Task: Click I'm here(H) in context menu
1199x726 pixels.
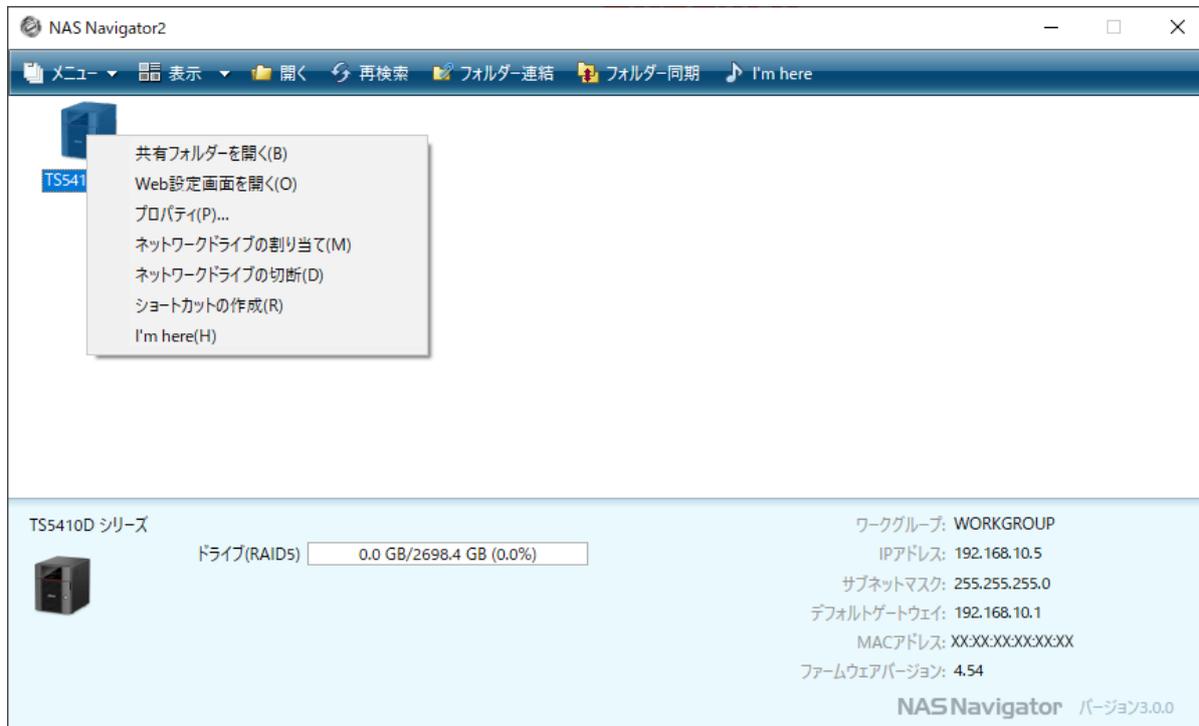Action: point(175,336)
